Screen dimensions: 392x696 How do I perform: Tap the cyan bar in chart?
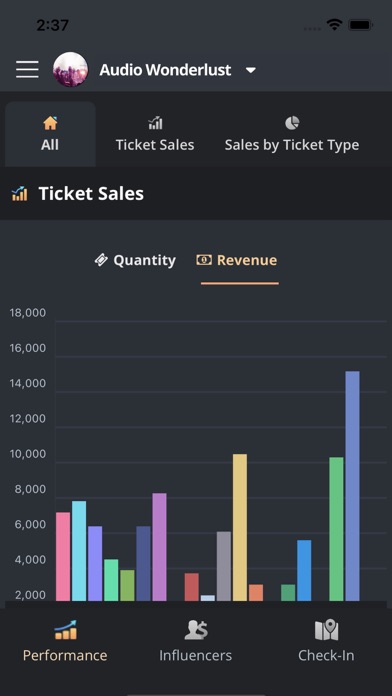tap(79, 551)
